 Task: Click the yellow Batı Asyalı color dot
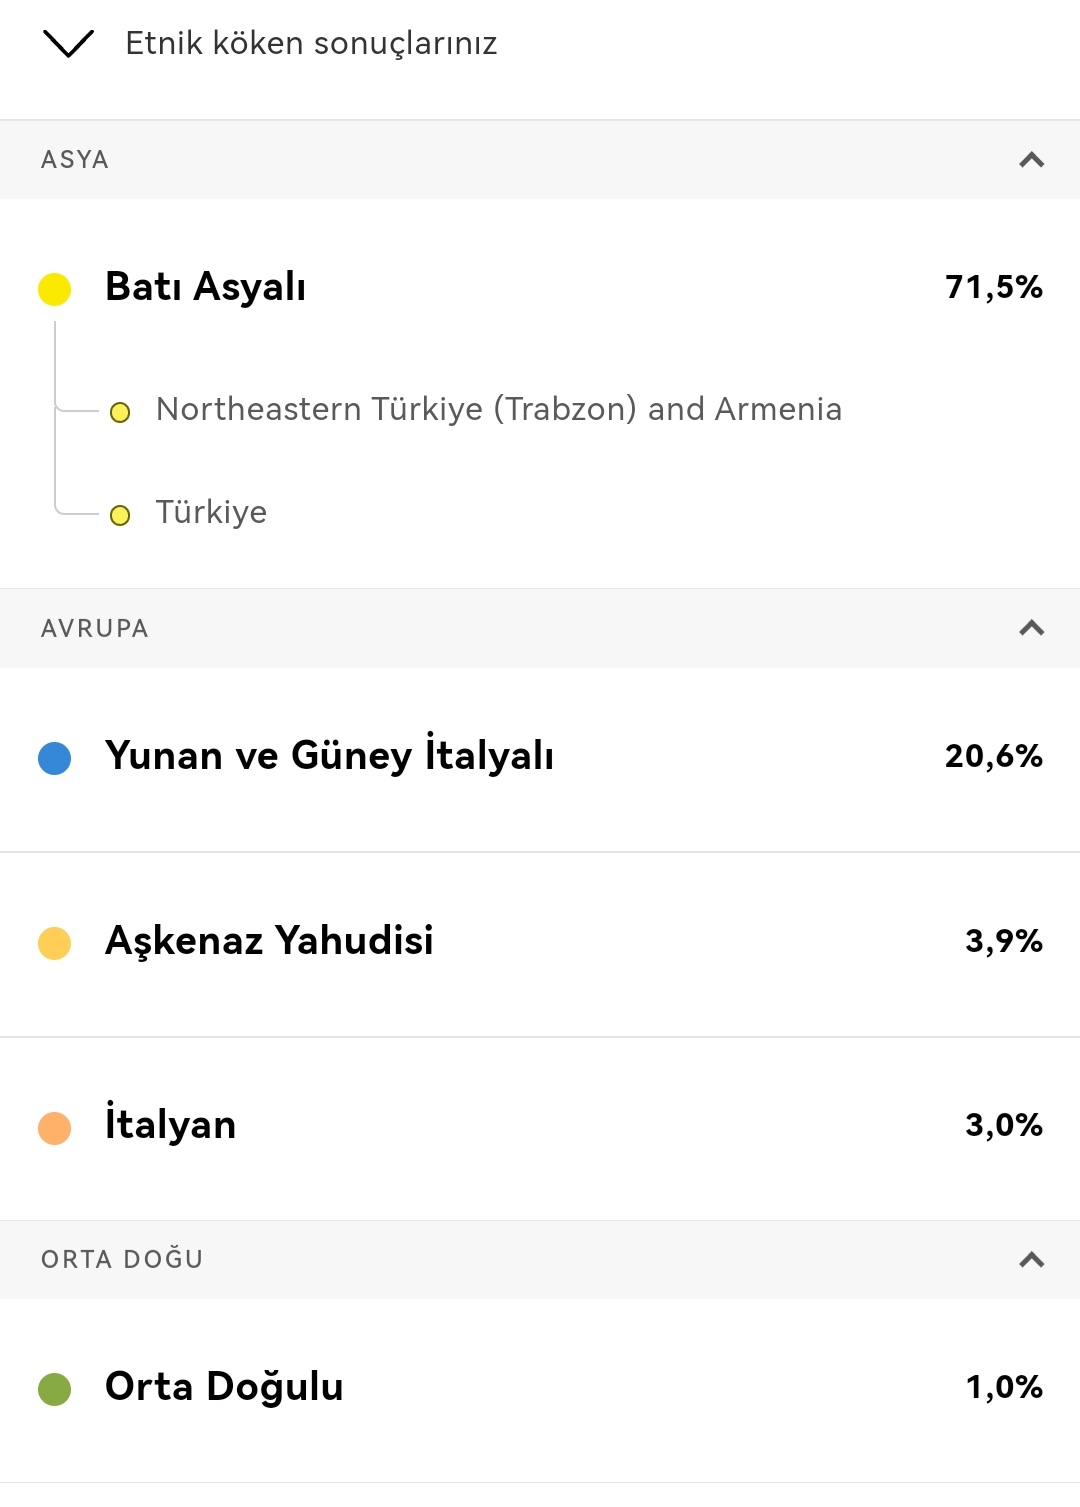tap(55, 289)
